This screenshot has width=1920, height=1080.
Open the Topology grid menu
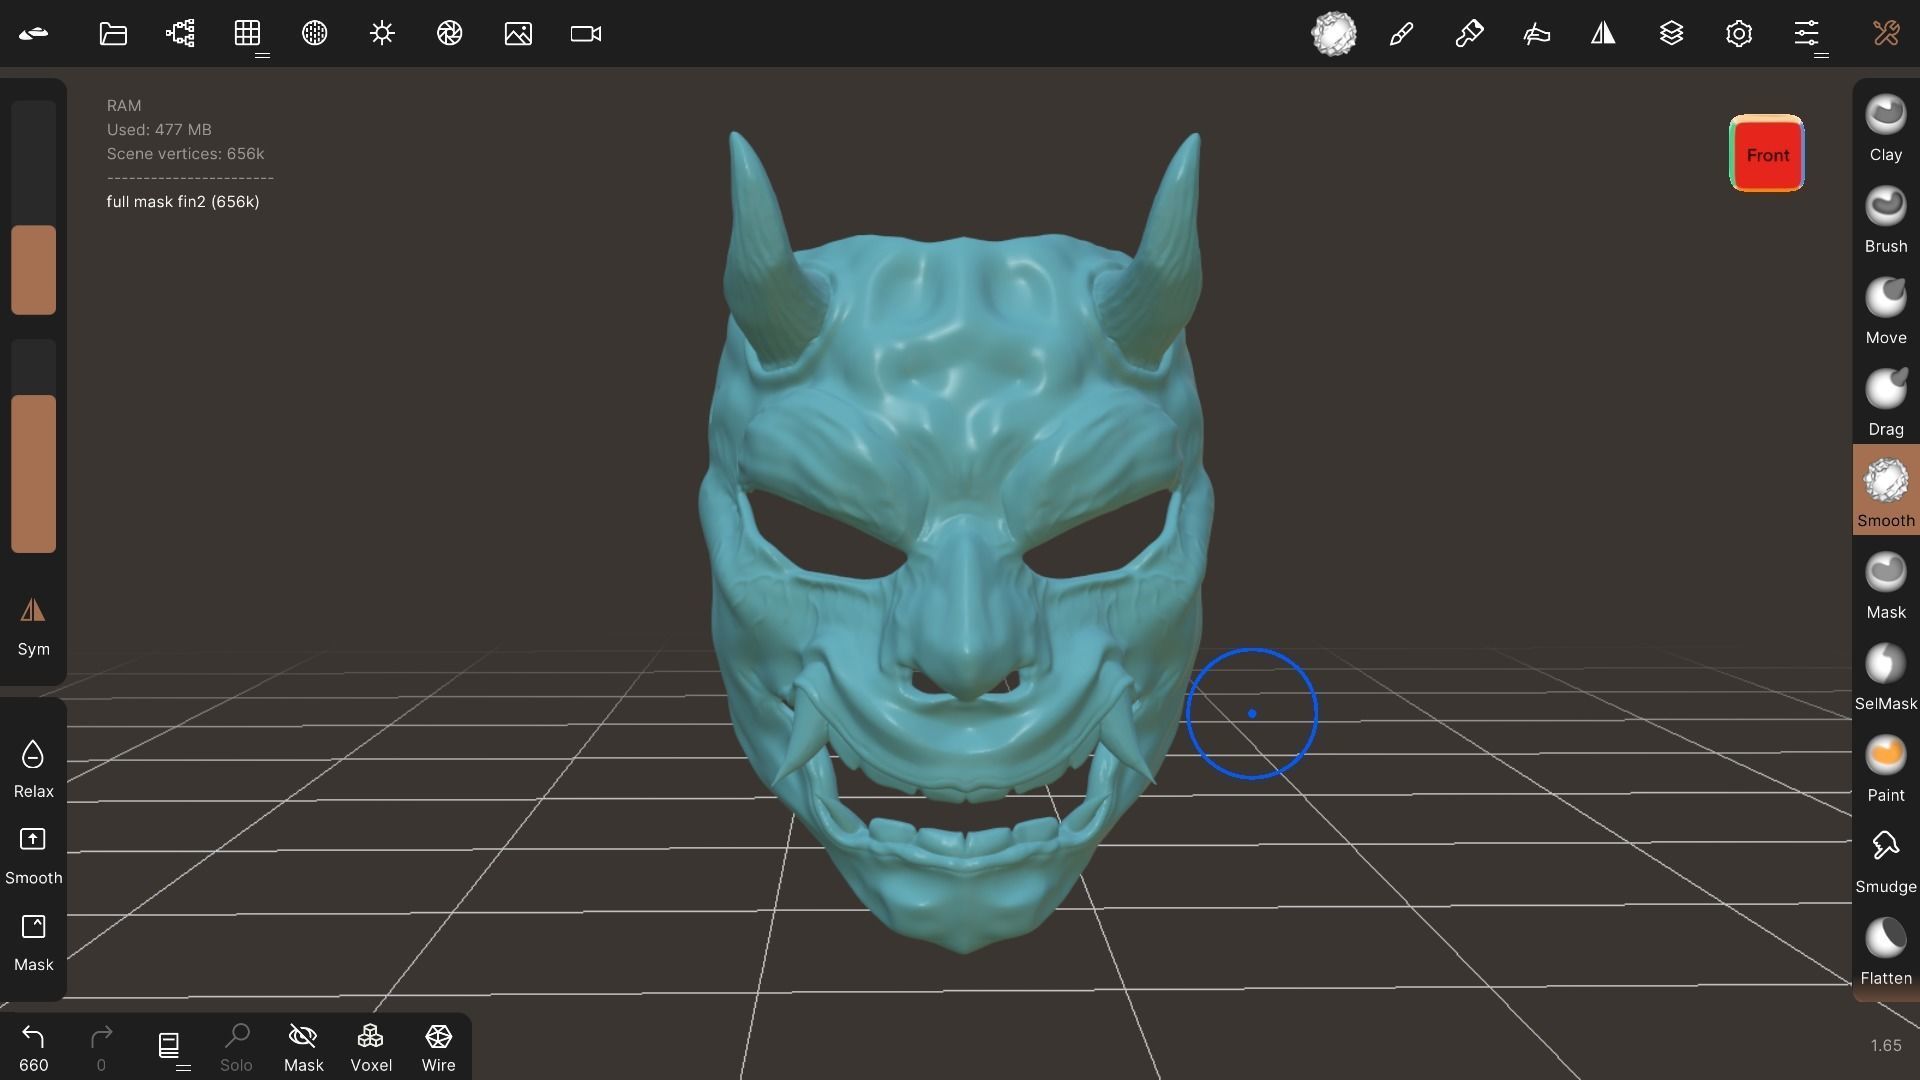point(248,34)
